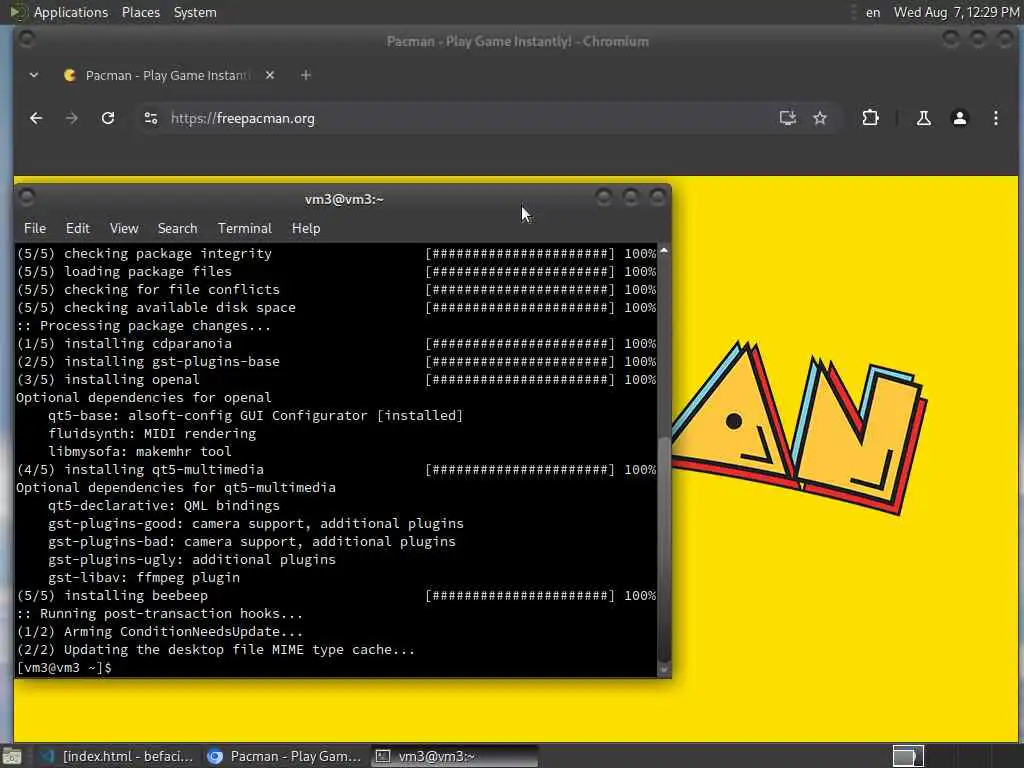Switch to Pacman Chromium taskbar button

284,756
